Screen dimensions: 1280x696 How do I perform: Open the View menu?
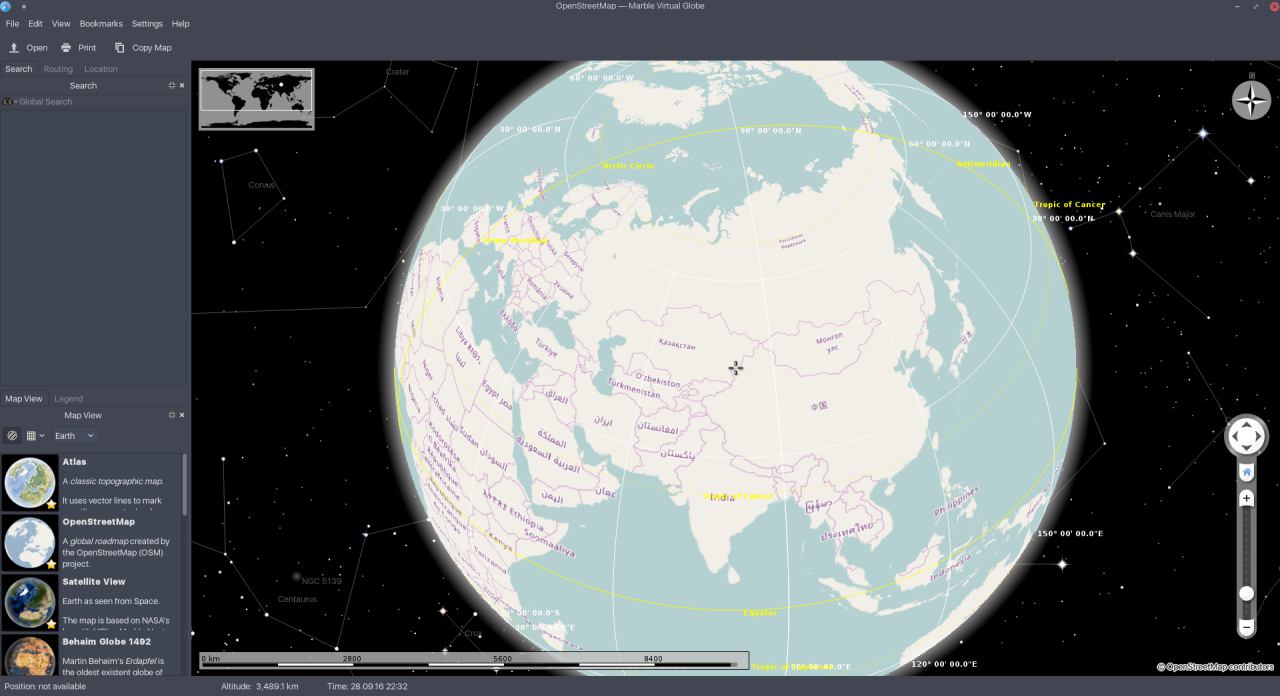(x=61, y=23)
